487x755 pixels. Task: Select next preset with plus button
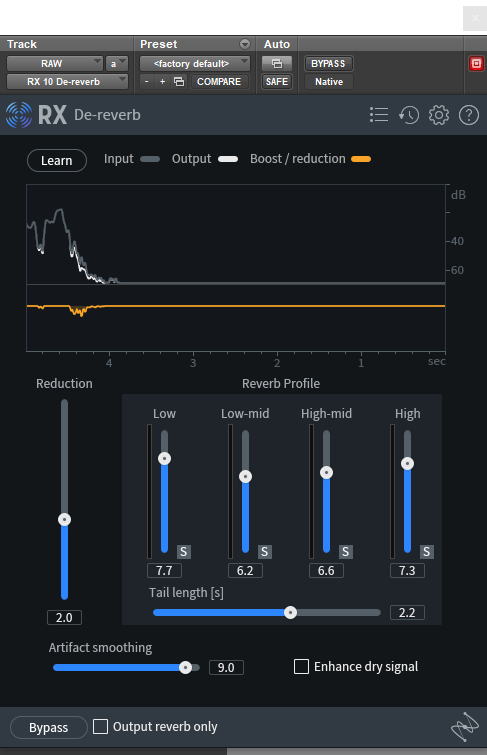pos(162,82)
